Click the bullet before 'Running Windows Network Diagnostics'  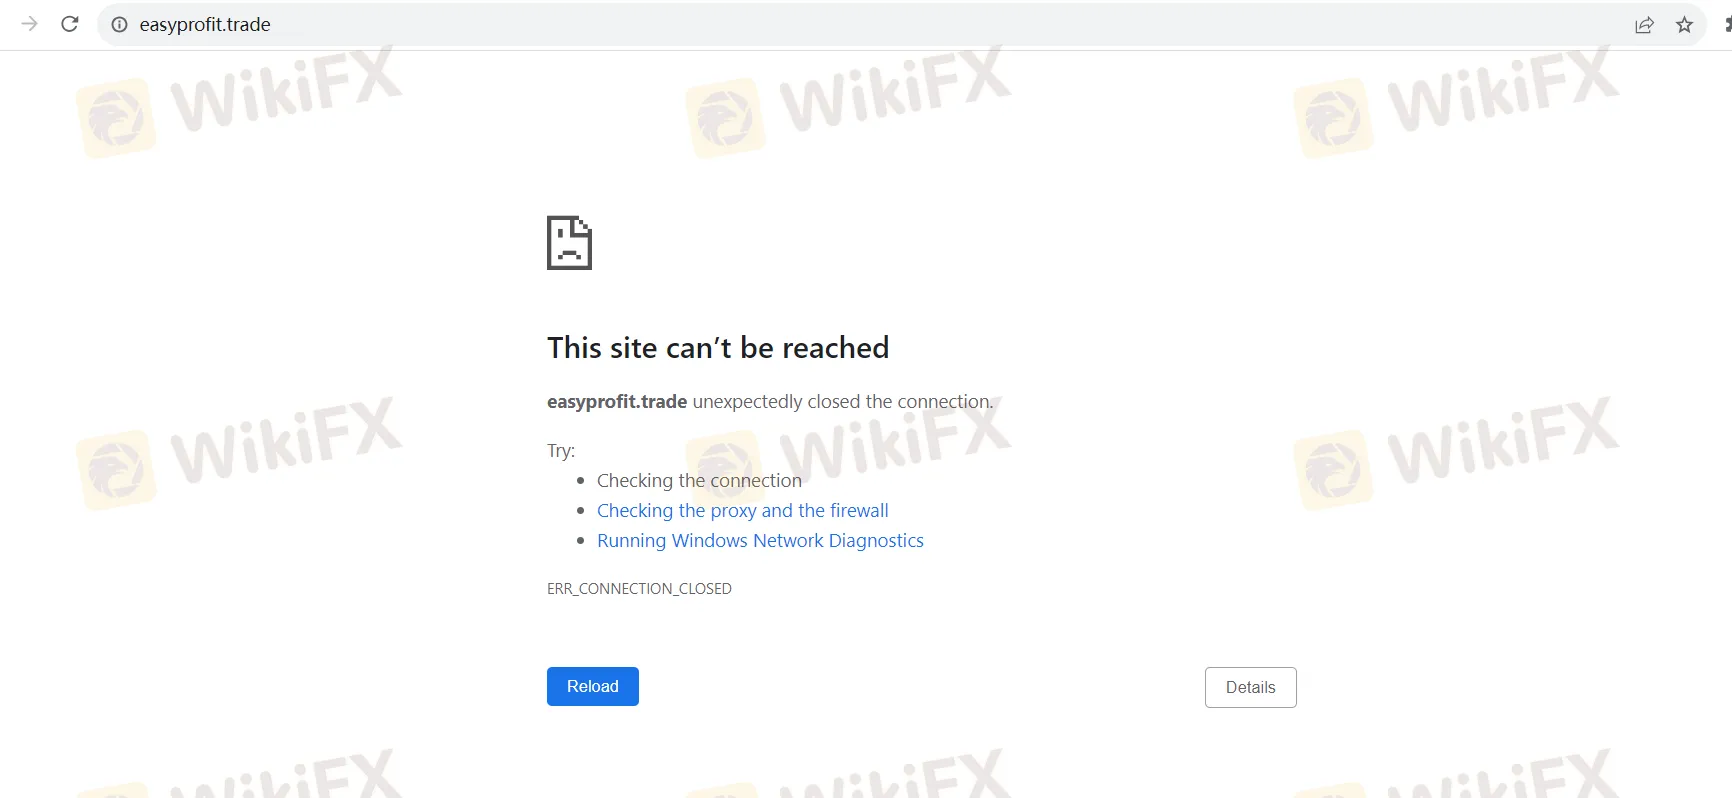pos(580,541)
